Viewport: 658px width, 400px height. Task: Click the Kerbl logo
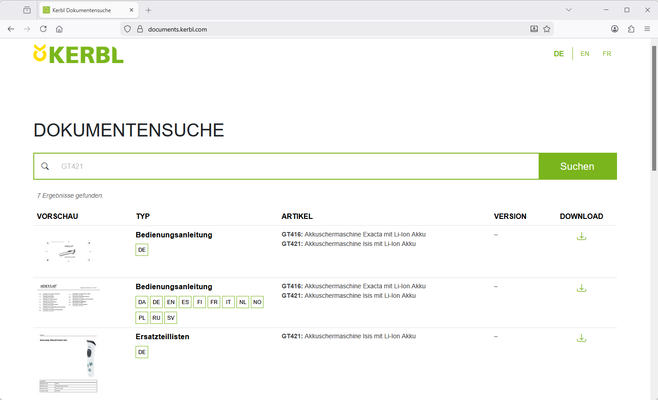[x=78, y=54]
